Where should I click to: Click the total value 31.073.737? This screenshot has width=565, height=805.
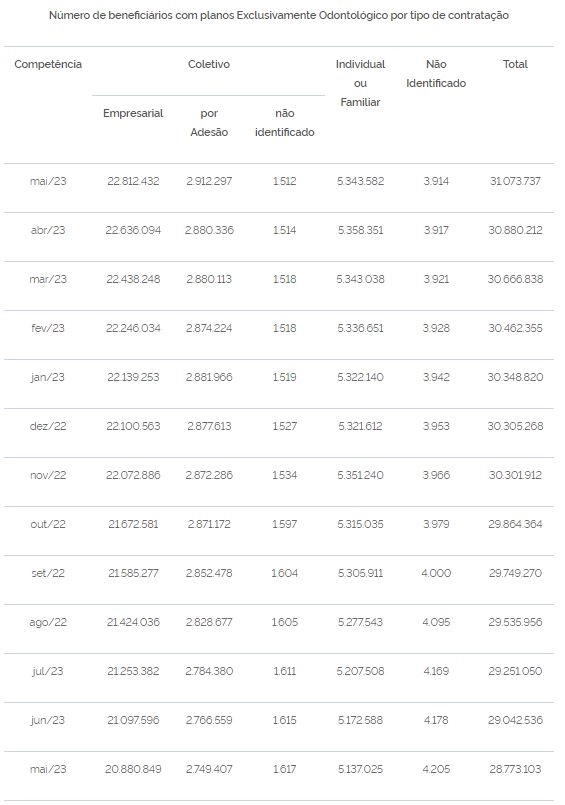click(515, 181)
